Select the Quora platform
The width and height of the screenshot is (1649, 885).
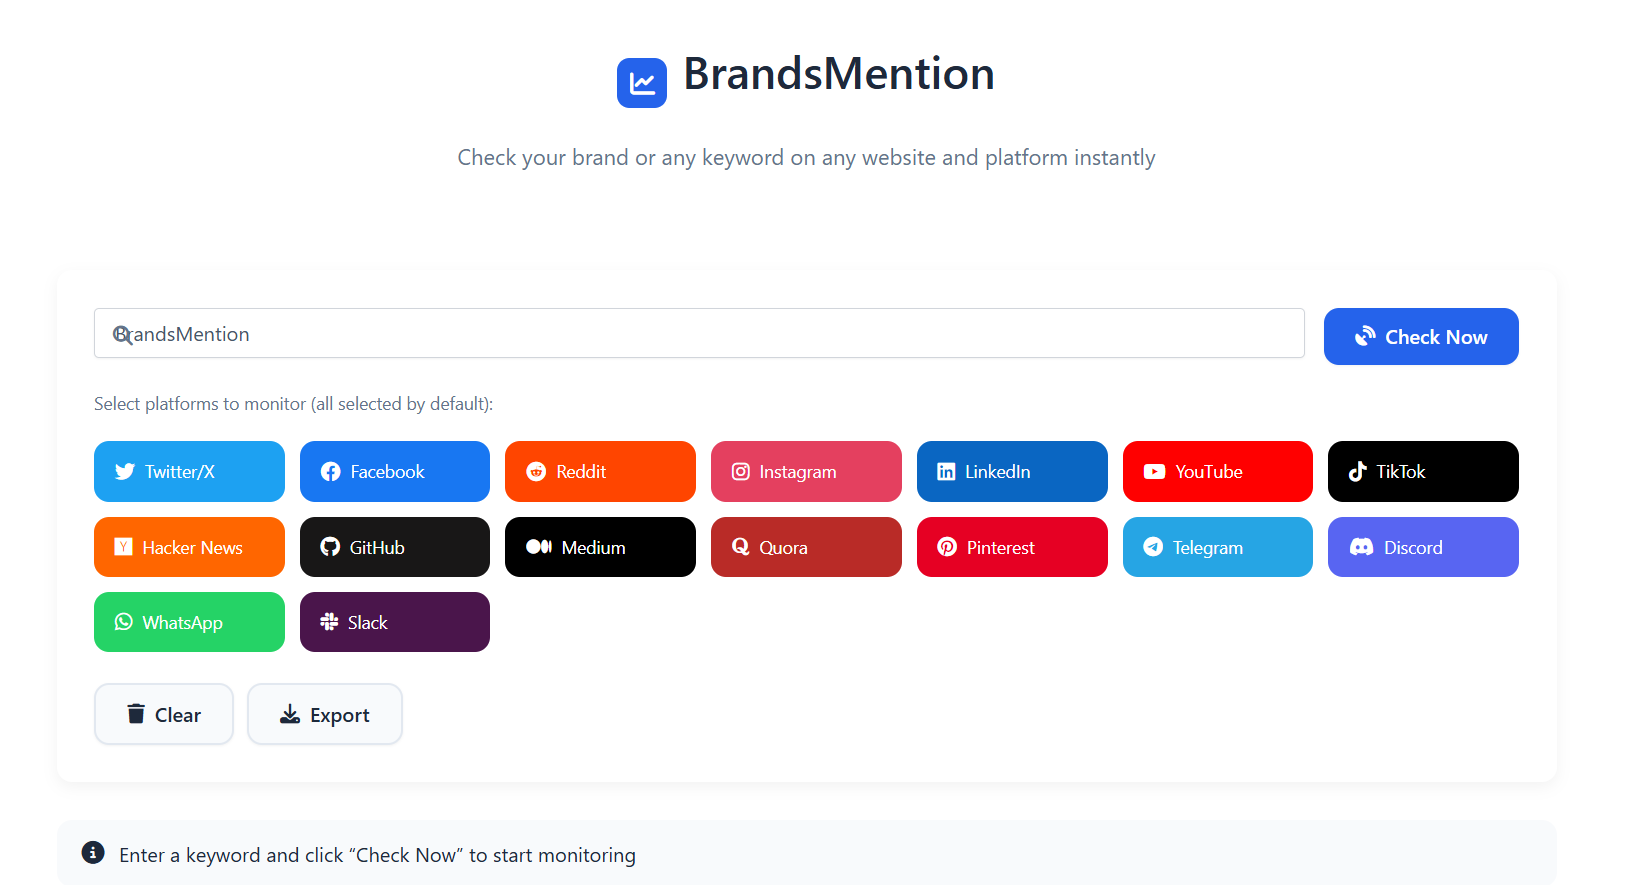[x=806, y=547]
